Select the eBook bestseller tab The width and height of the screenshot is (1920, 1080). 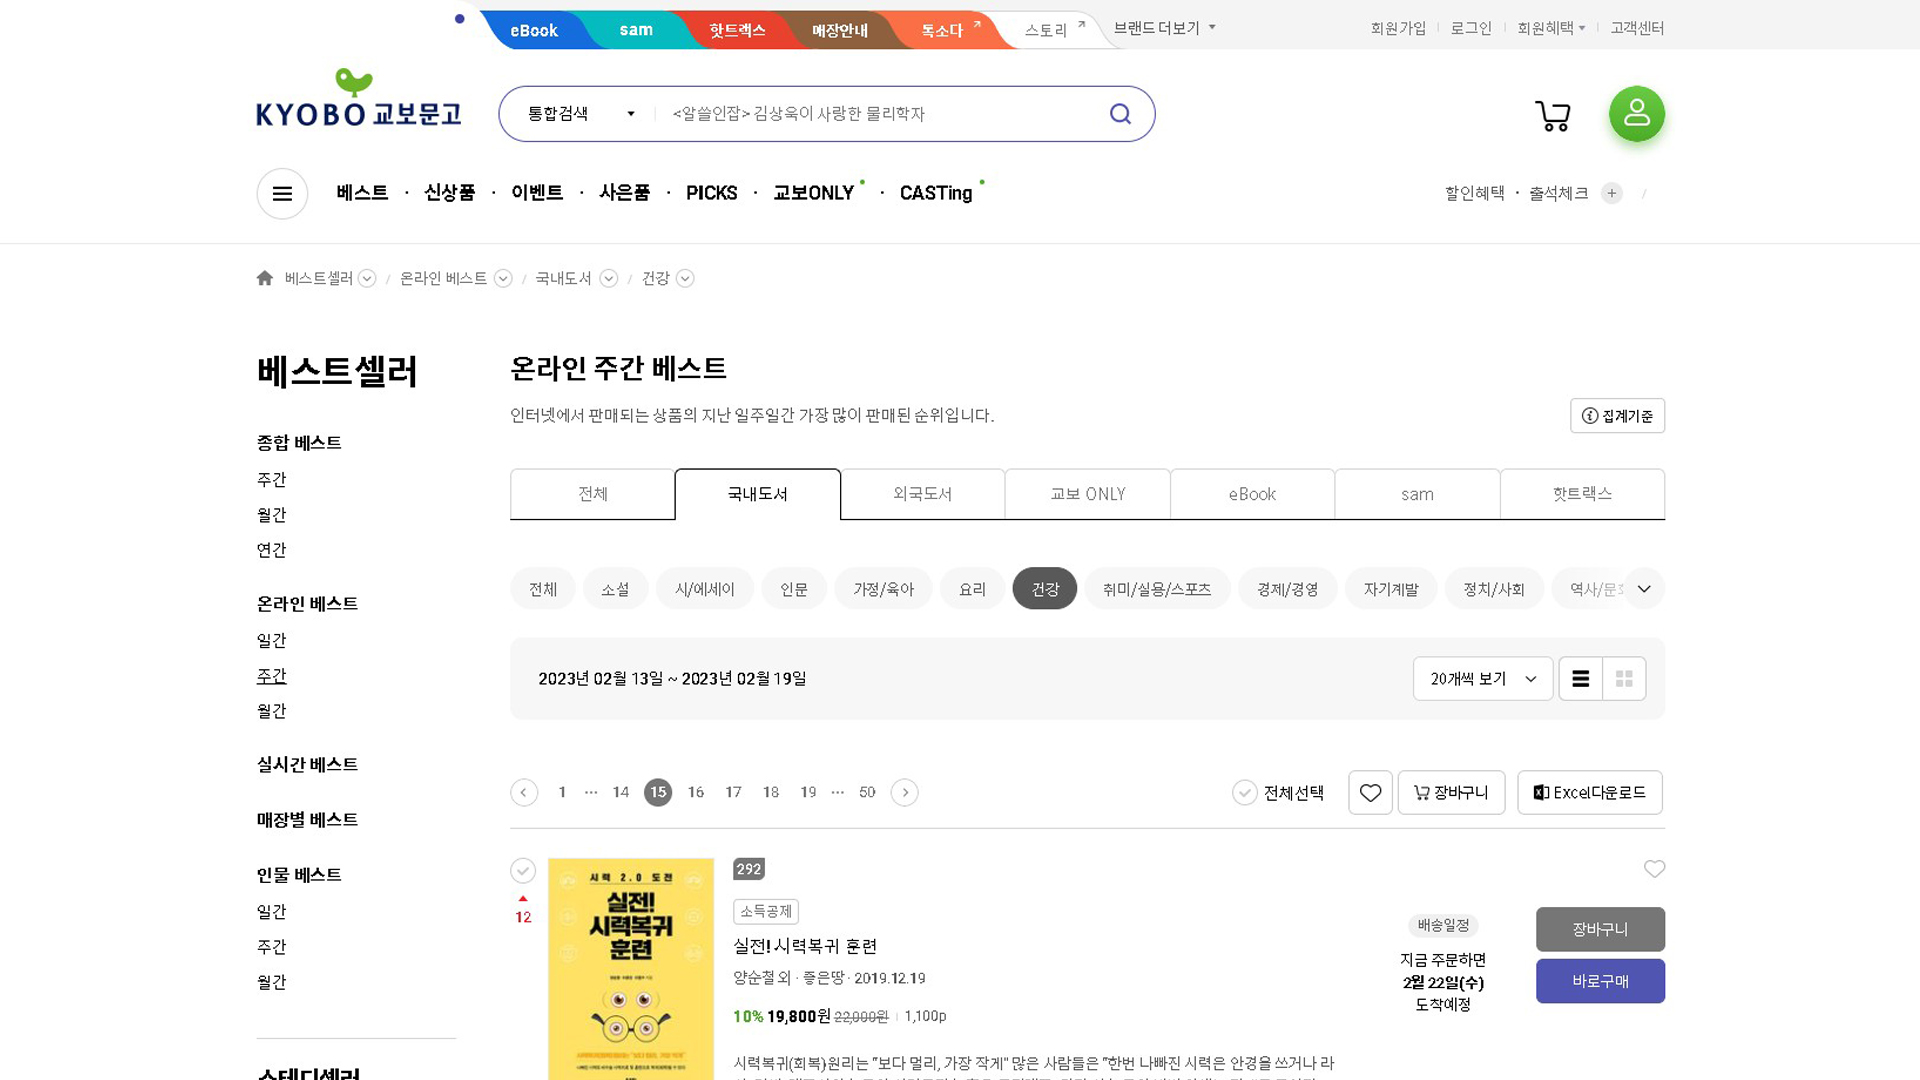click(1252, 494)
